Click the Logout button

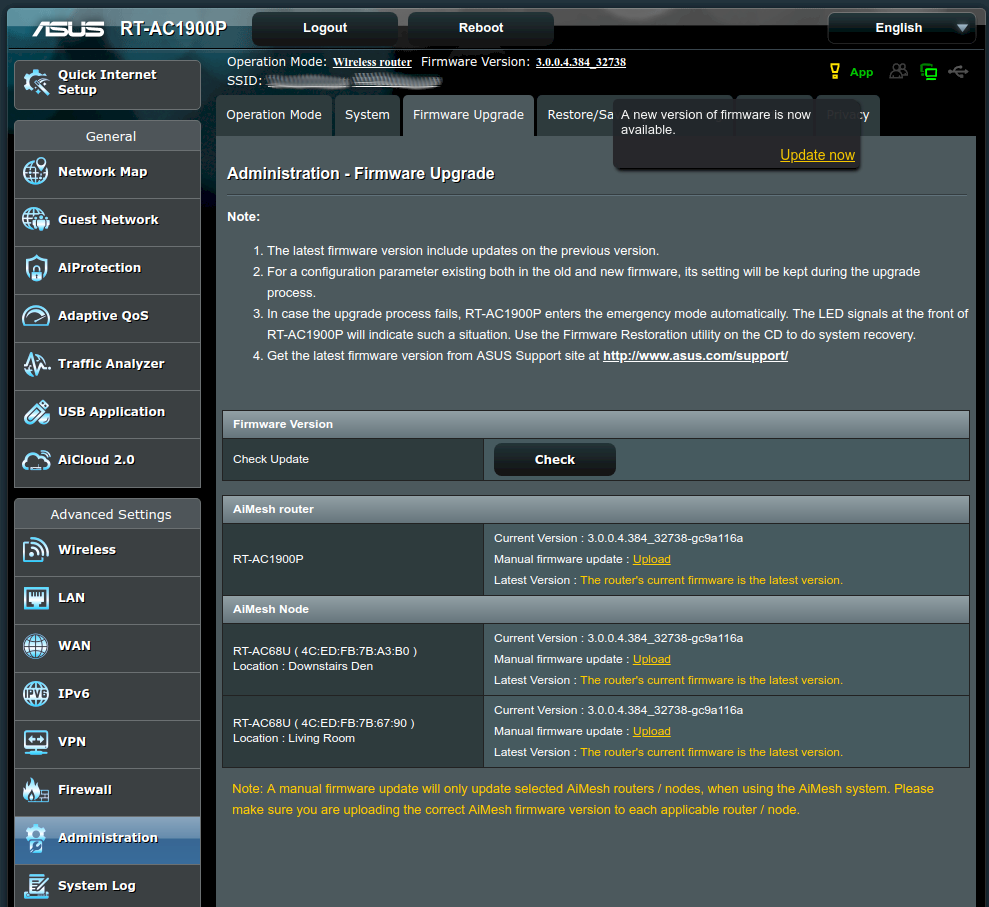click(325, 28)
